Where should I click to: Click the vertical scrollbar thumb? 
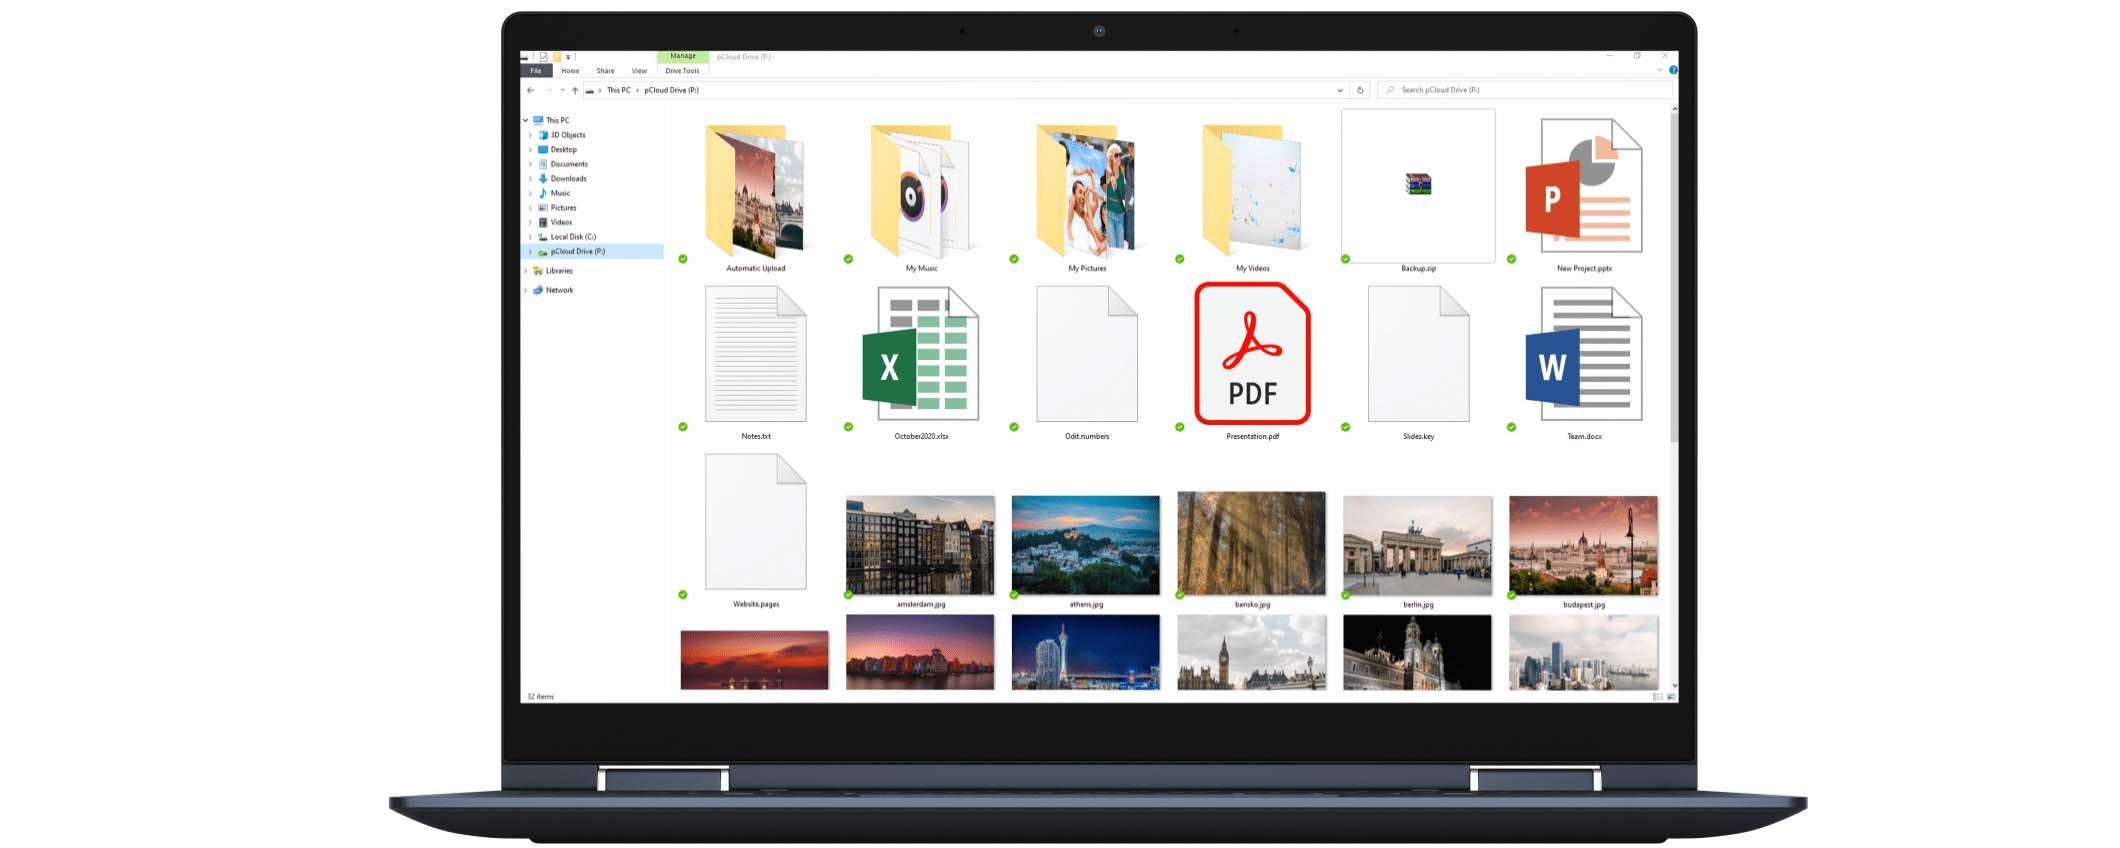pyautogui.click(x=1674, y=278)
